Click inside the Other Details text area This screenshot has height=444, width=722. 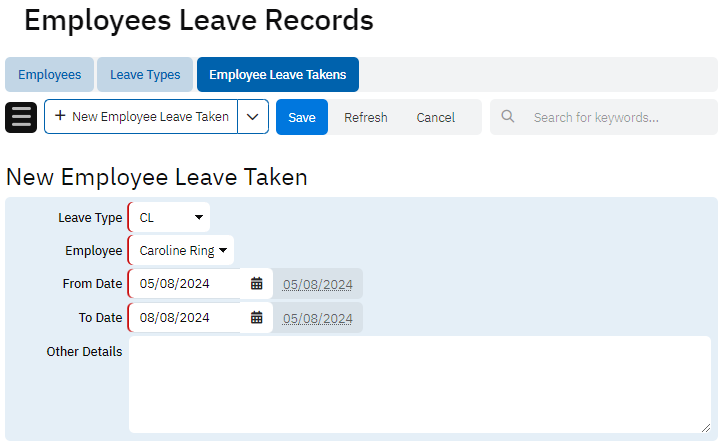[420, 385]
